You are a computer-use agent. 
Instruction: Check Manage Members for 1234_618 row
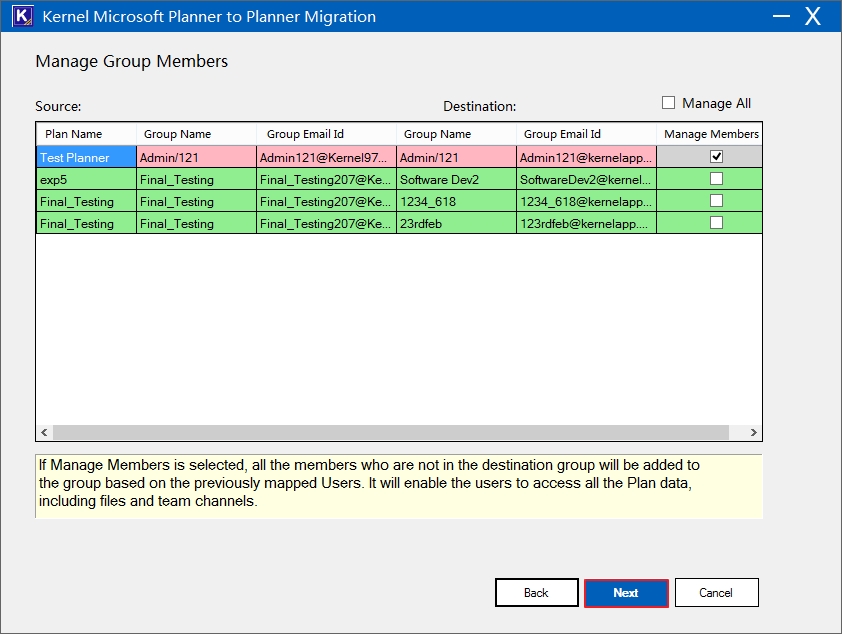pyautogui.click(x=716, y=201)
